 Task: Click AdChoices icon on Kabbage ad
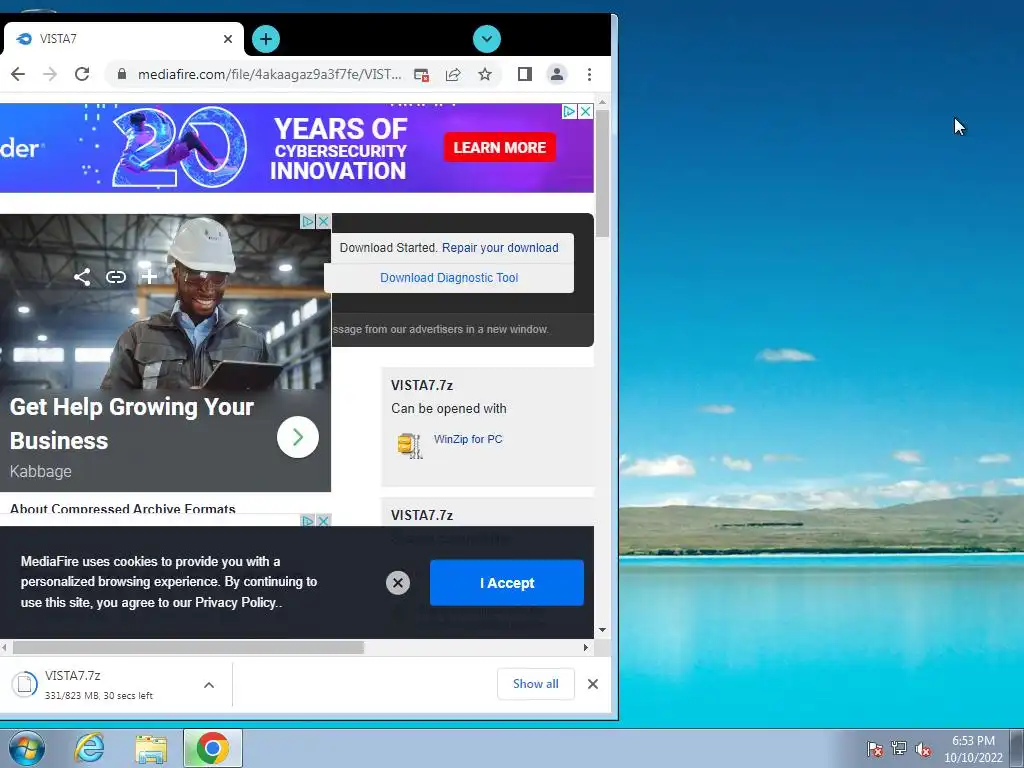coord(308,221)
